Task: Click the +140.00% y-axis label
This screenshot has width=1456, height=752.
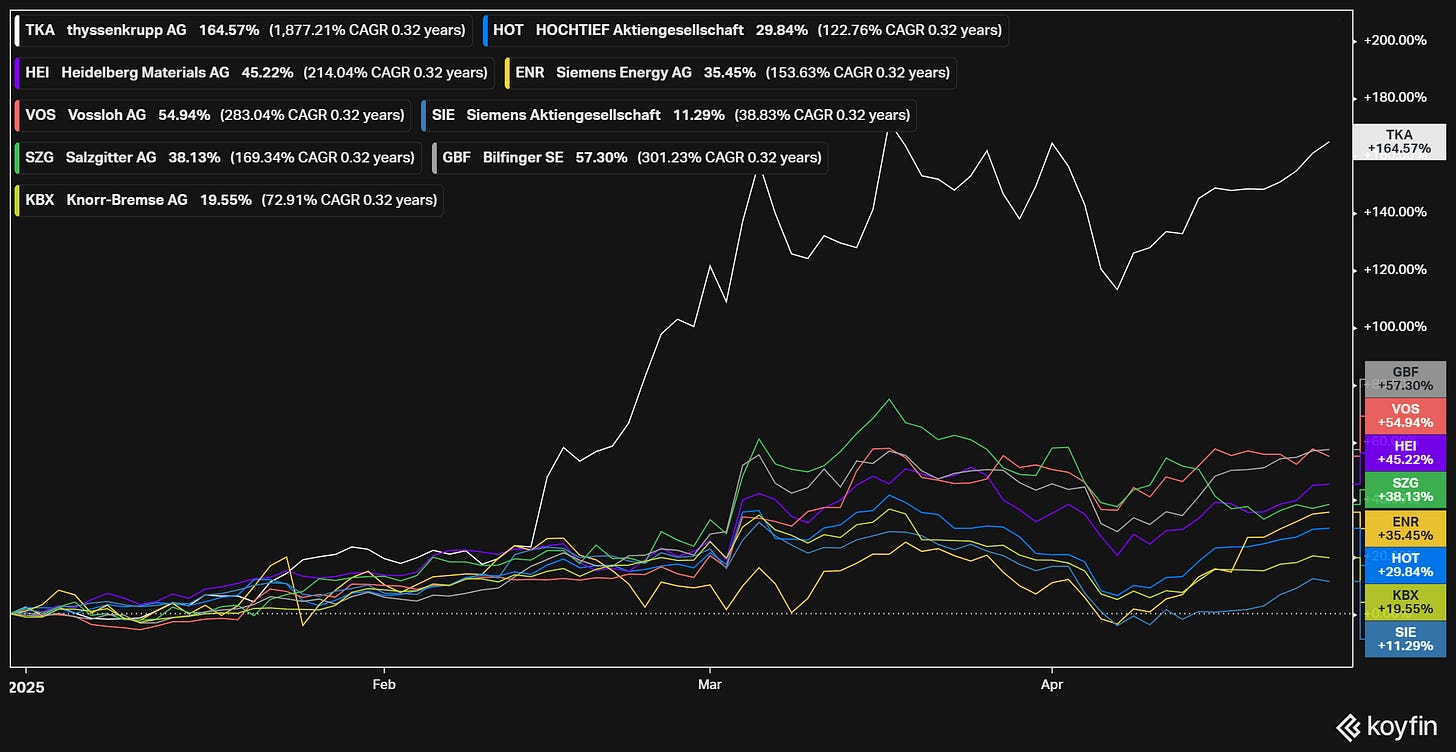Action: 1395,212
